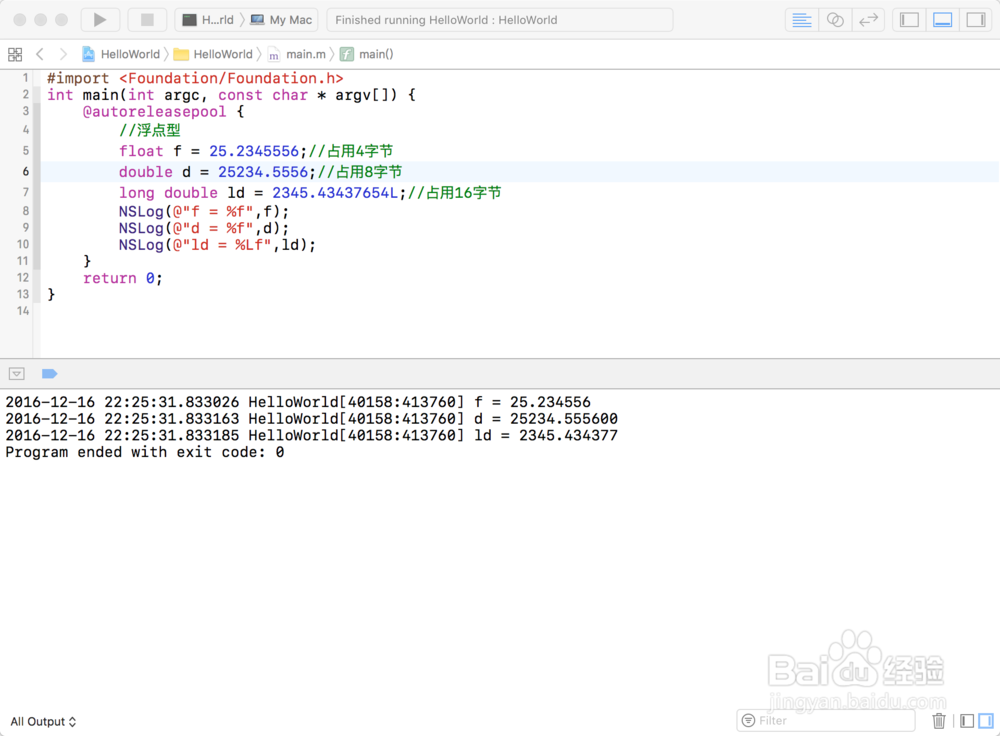Toggle the Utilities inspector panel
This screenshot has height=736, width=1000.
click(976, 20)
